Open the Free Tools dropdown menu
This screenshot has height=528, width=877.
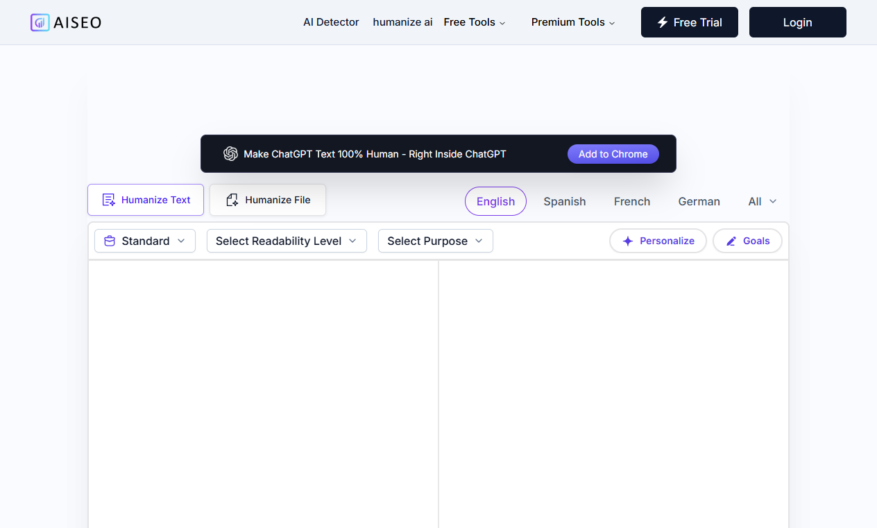474,22
